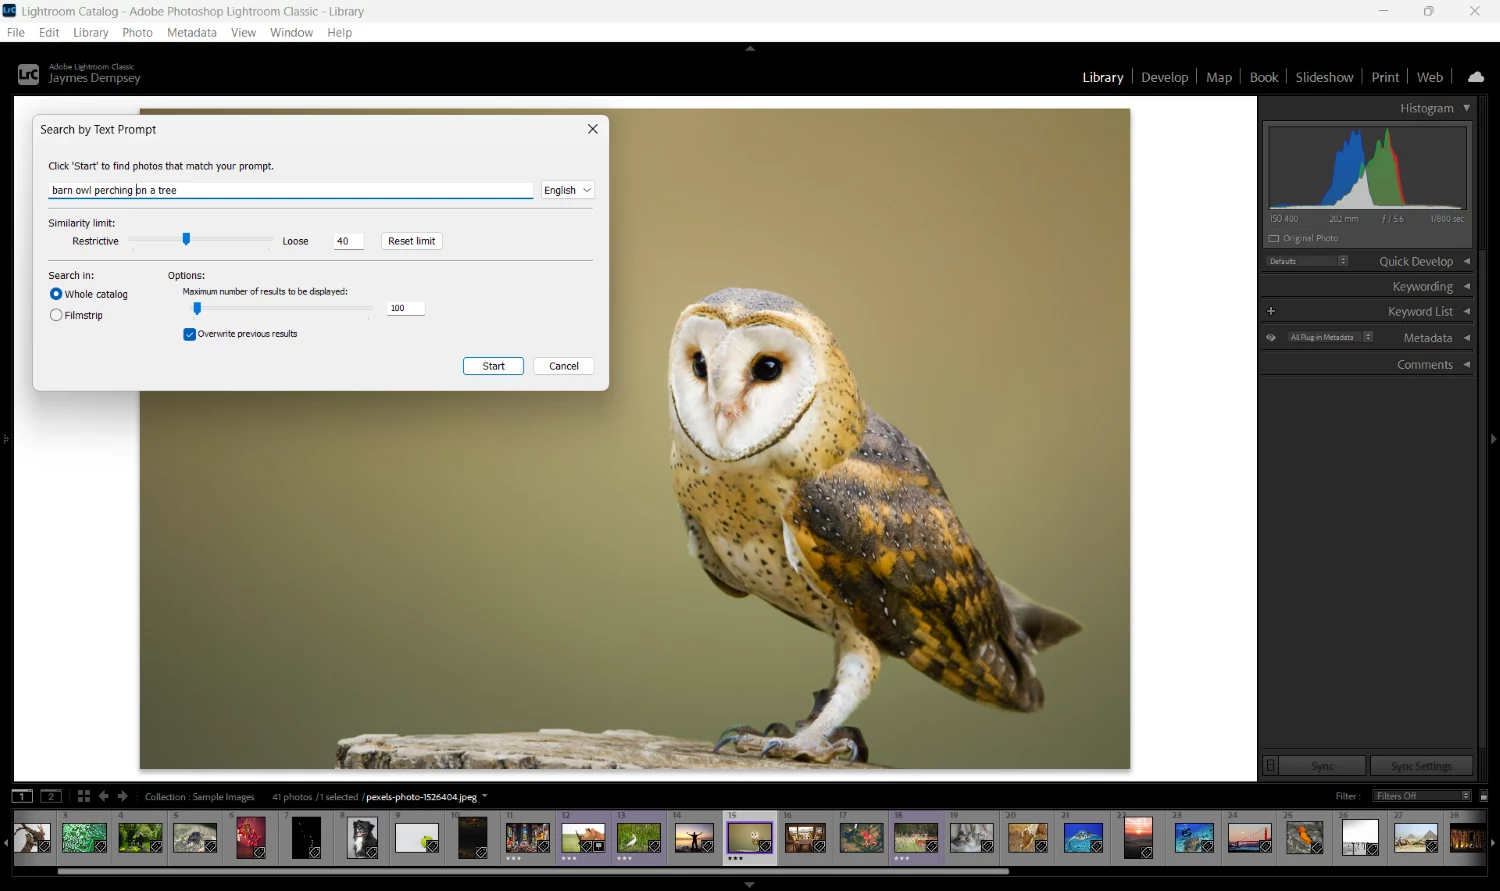Screen dimensions: 1500x891
Task: Select the Filmstrip search radio button
Action: click(56, 315)
